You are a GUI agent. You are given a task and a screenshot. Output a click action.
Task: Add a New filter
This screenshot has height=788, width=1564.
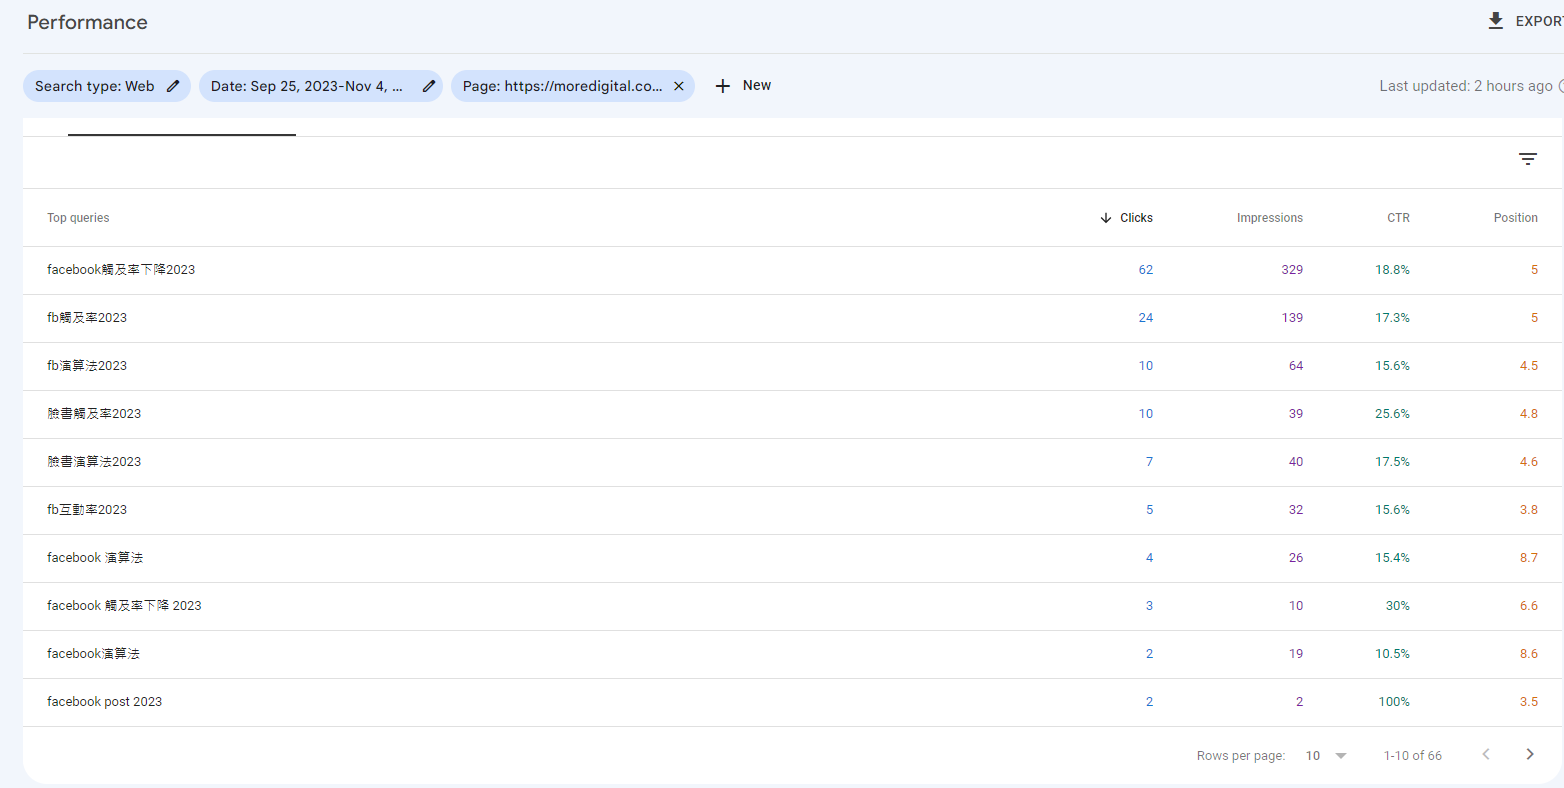point(743,86)
